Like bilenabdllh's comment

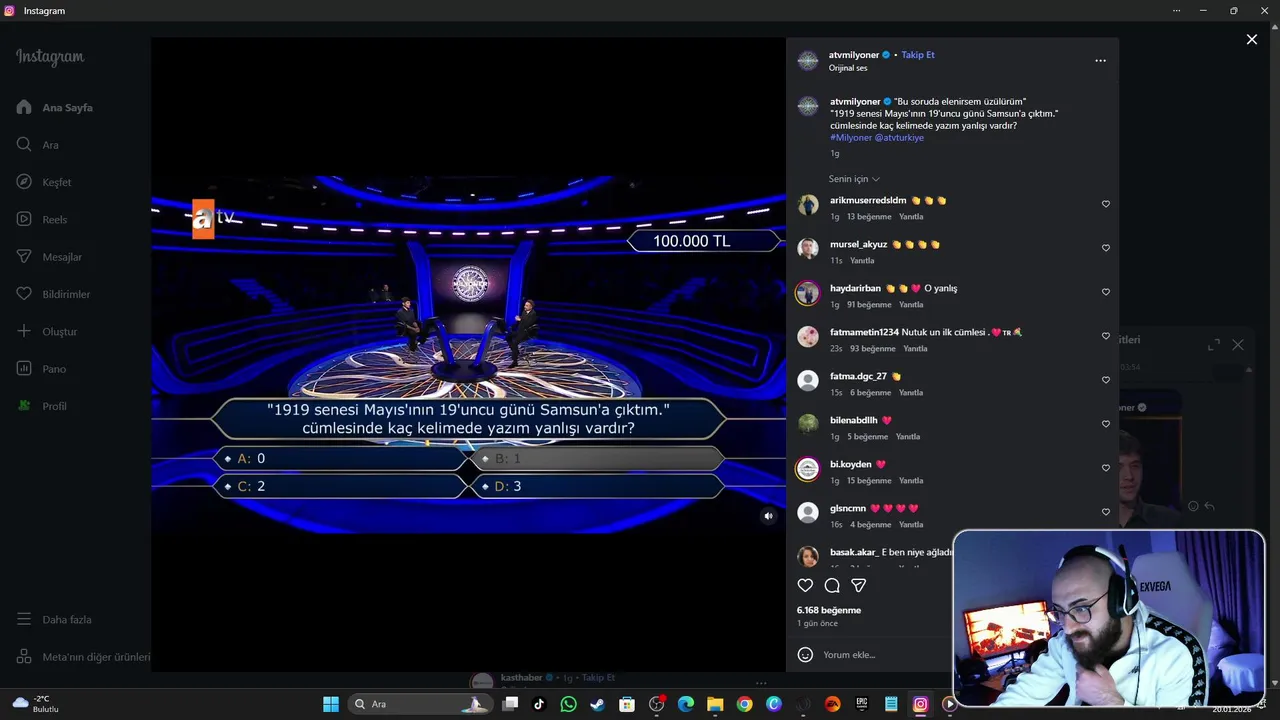(x=1105, y=424)
